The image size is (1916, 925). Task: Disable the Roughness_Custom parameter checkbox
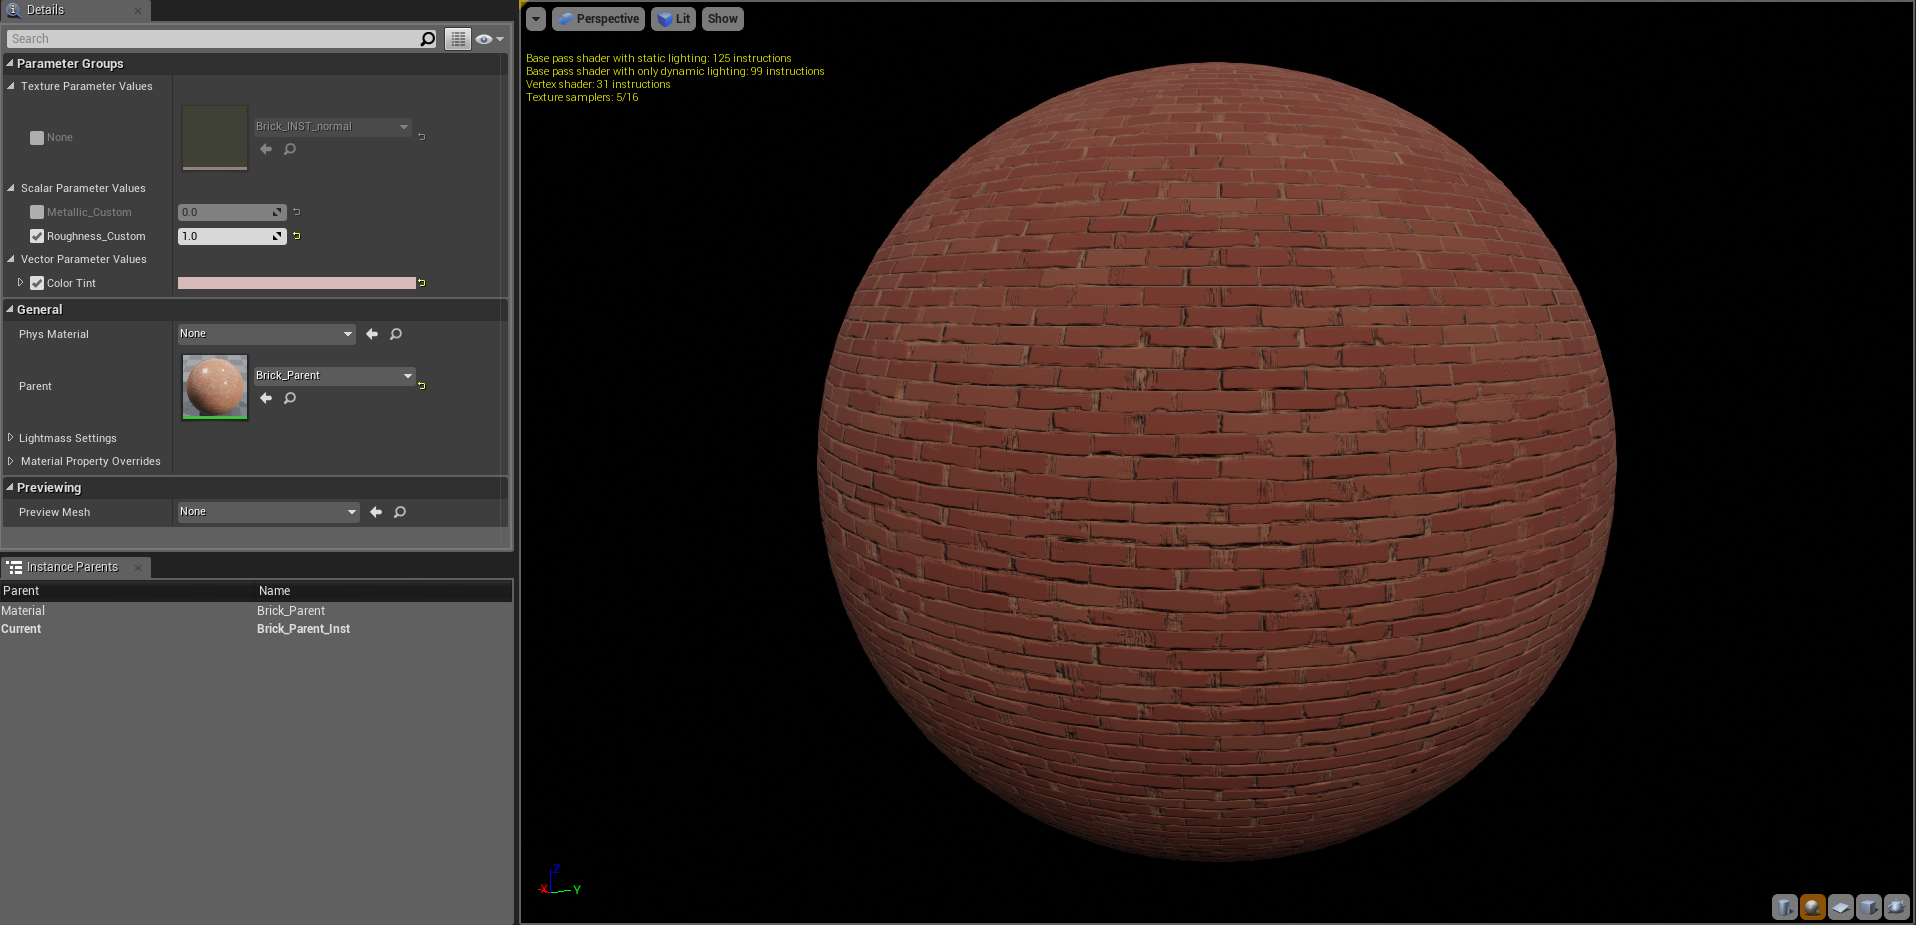pos(37,236)
